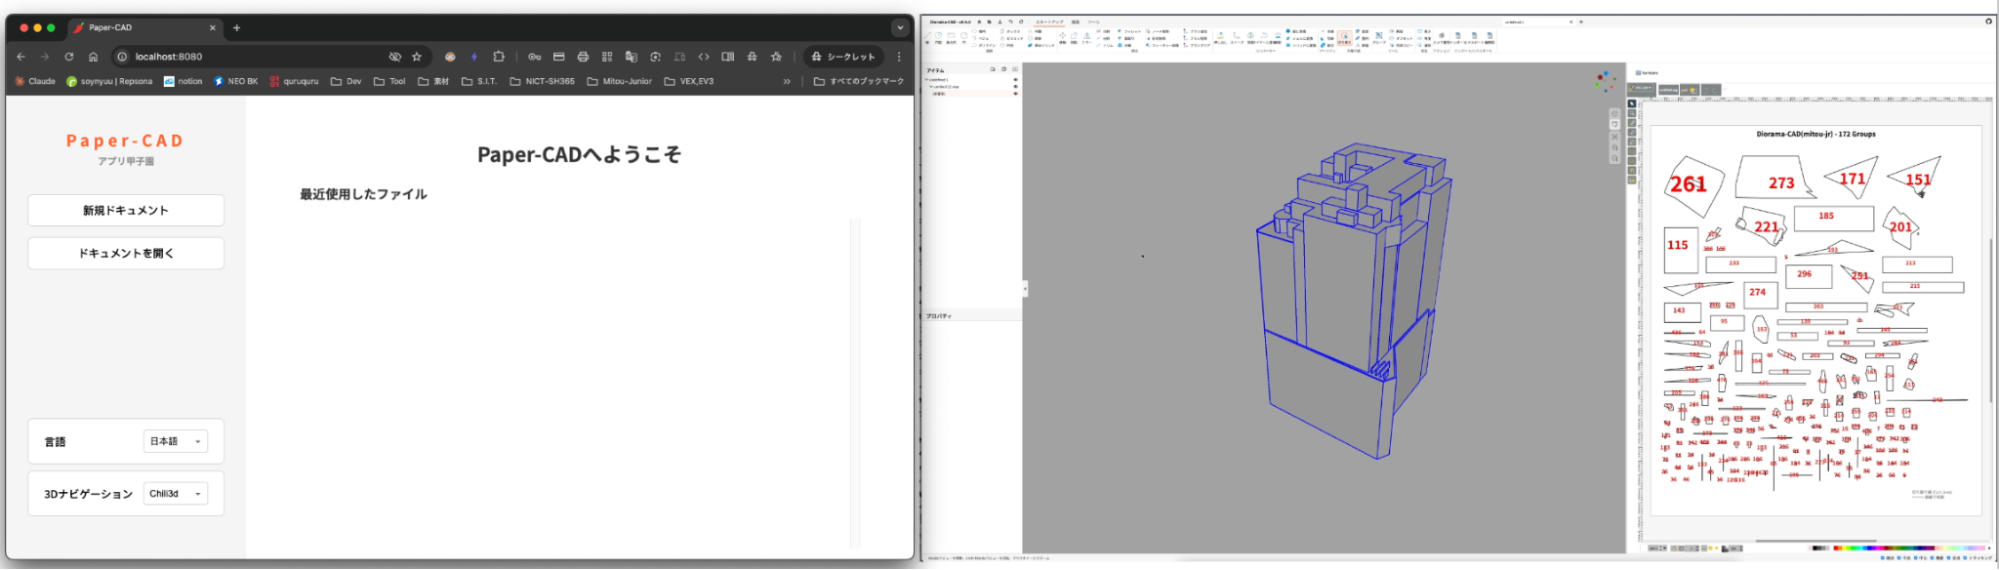Open the browser extensions puzzle icon
This screenshot has height=570, width=1999.
(x=499, y=57)
